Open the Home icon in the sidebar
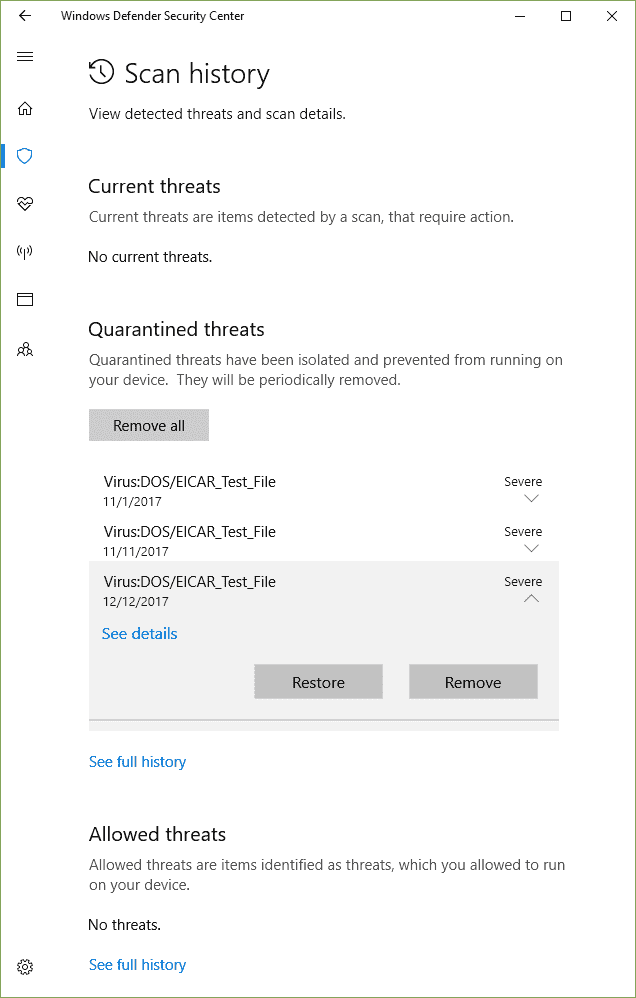The image size is (636, 998). click(25, 109)
